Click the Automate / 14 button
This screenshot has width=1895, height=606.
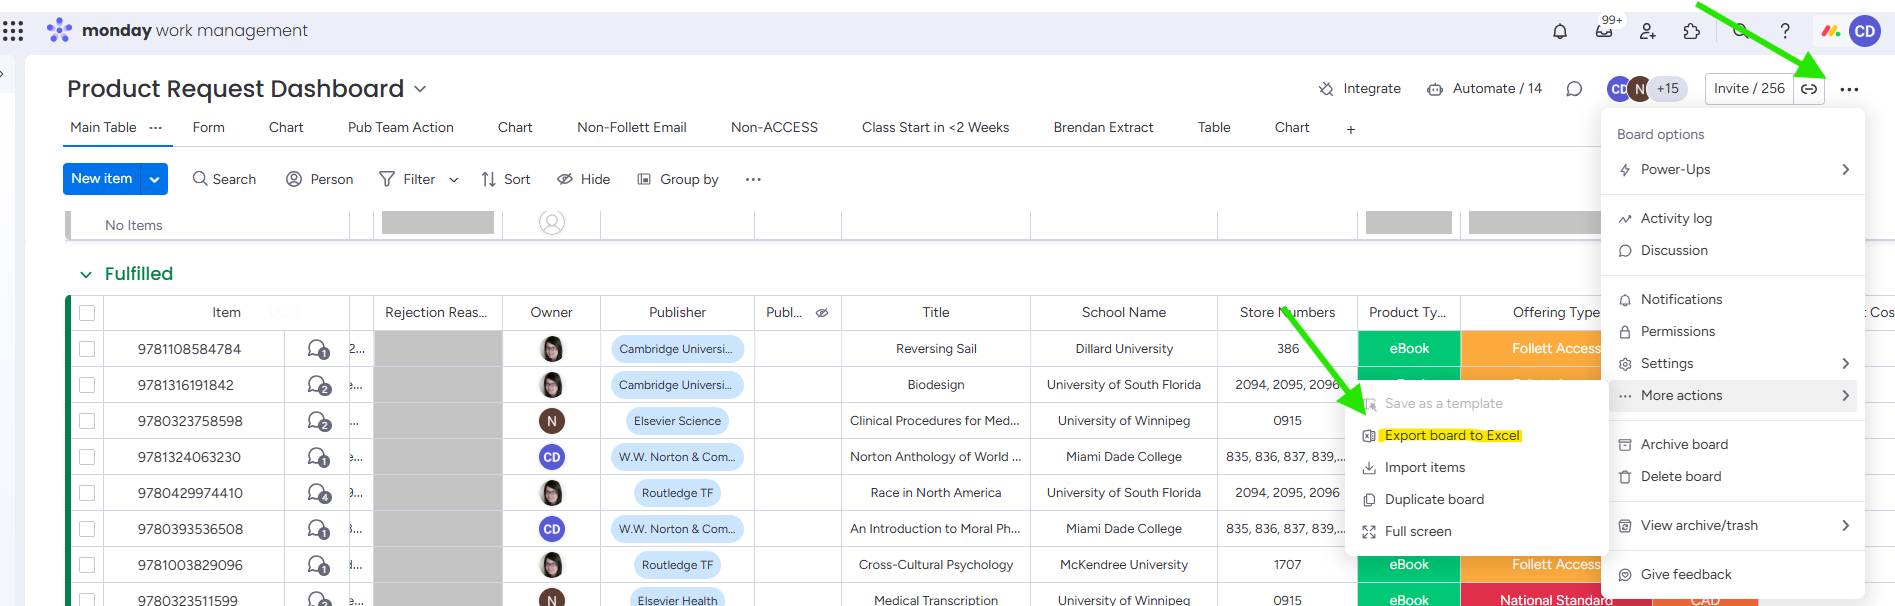1484,89
